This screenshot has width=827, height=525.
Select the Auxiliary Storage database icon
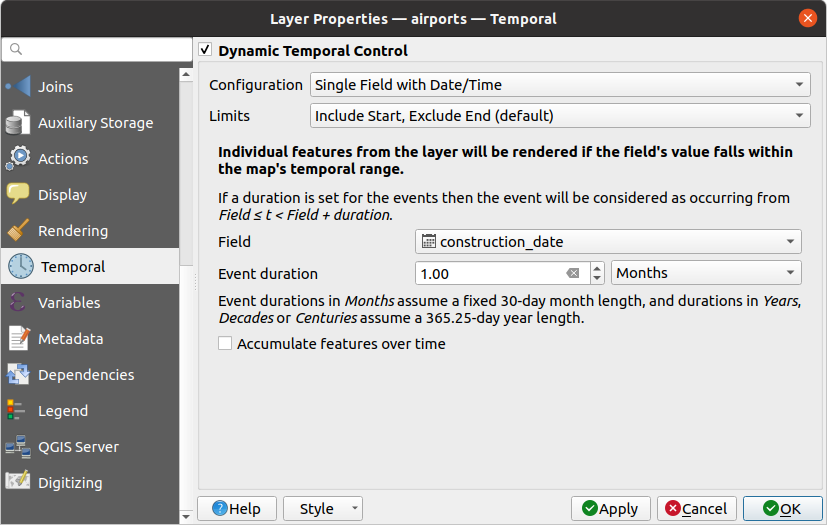coord(19,123)
